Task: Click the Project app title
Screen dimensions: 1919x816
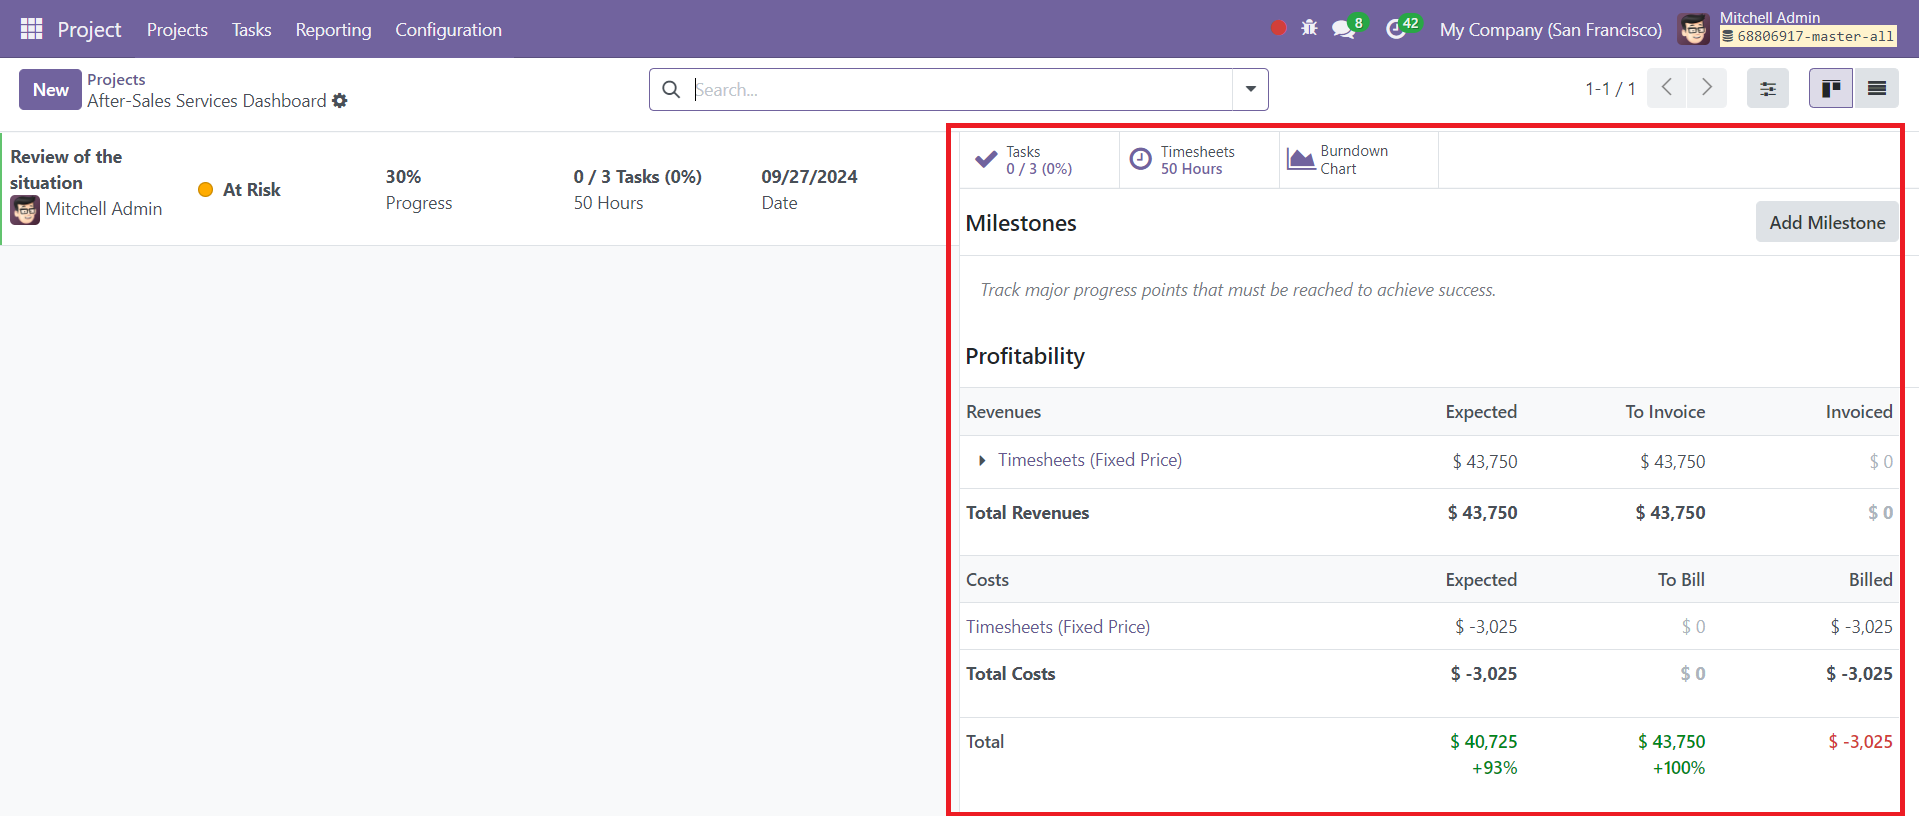Action: (89, 30)
